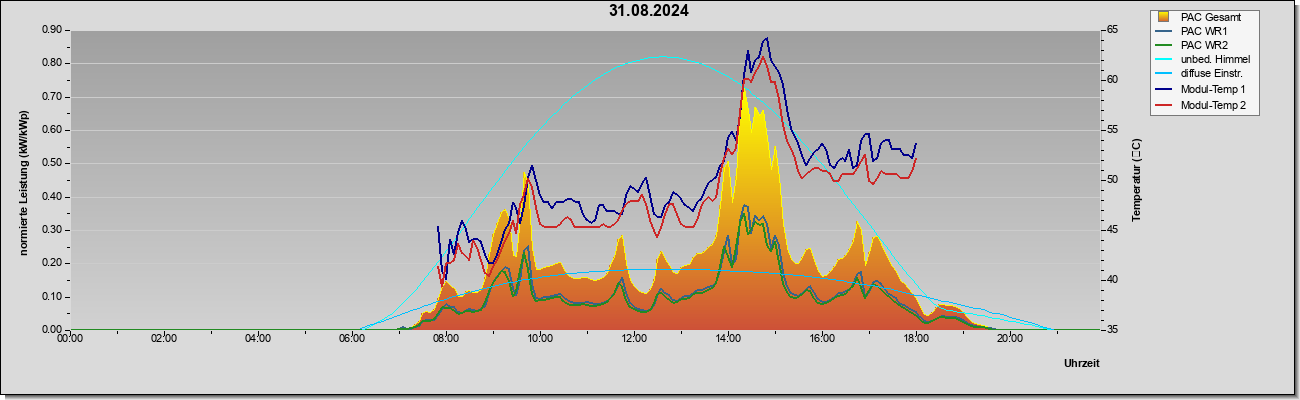Click the 10:00 time tick label
Screen dimensions: 1300x400
click(540, 340)
